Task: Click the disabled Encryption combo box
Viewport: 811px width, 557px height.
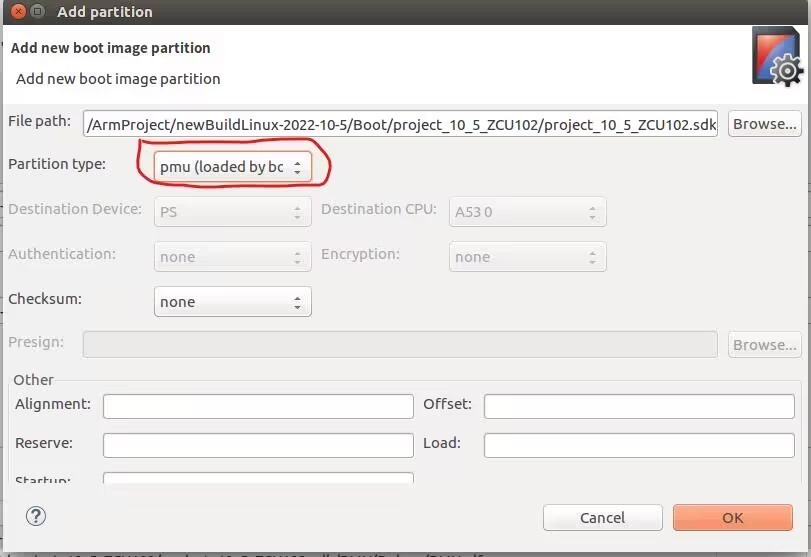Action: 528,257
